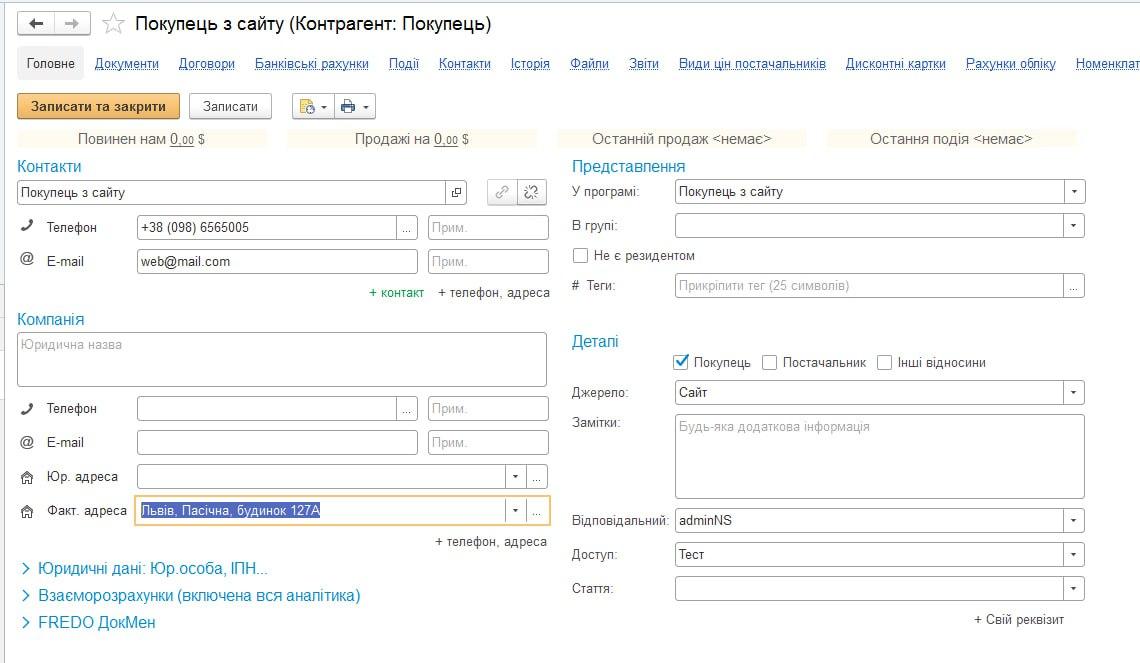Click the + контакт link
The image size is (1140, 663).
(396, 292)
